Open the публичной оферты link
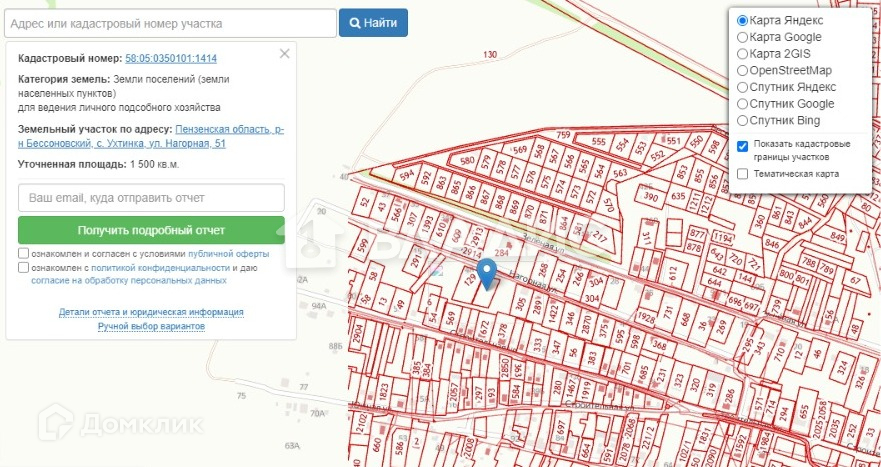This screenshot has width=881, height=467. tap(229, 254)
